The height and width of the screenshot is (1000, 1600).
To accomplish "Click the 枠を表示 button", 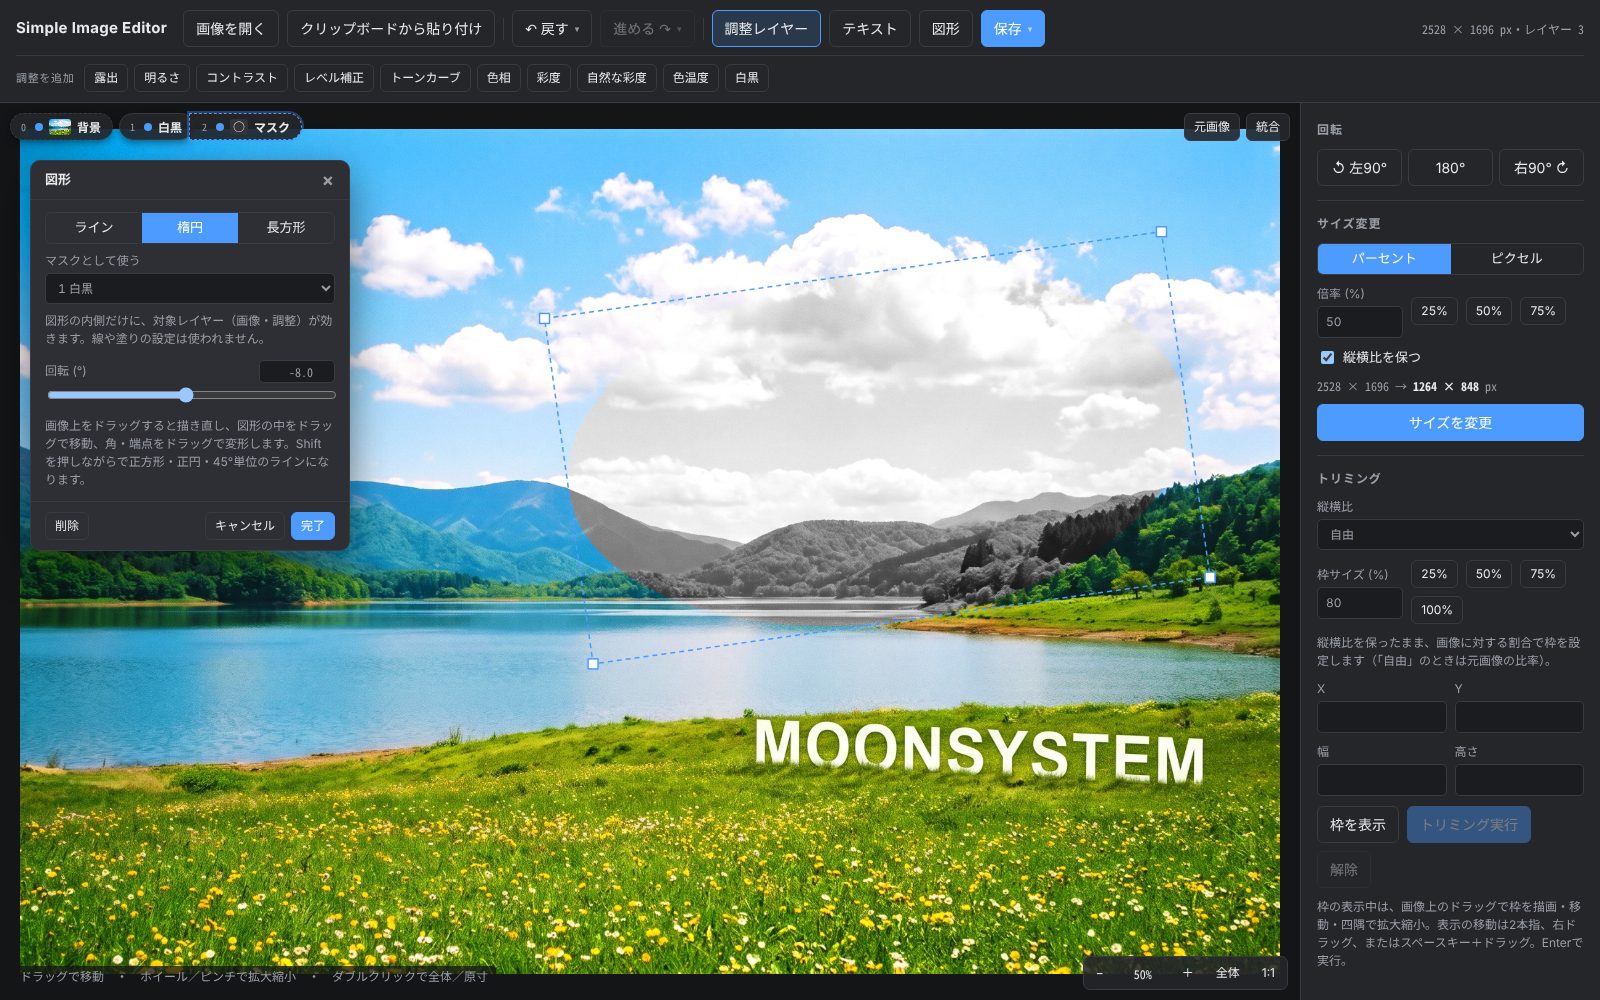I will (1357, 825).
